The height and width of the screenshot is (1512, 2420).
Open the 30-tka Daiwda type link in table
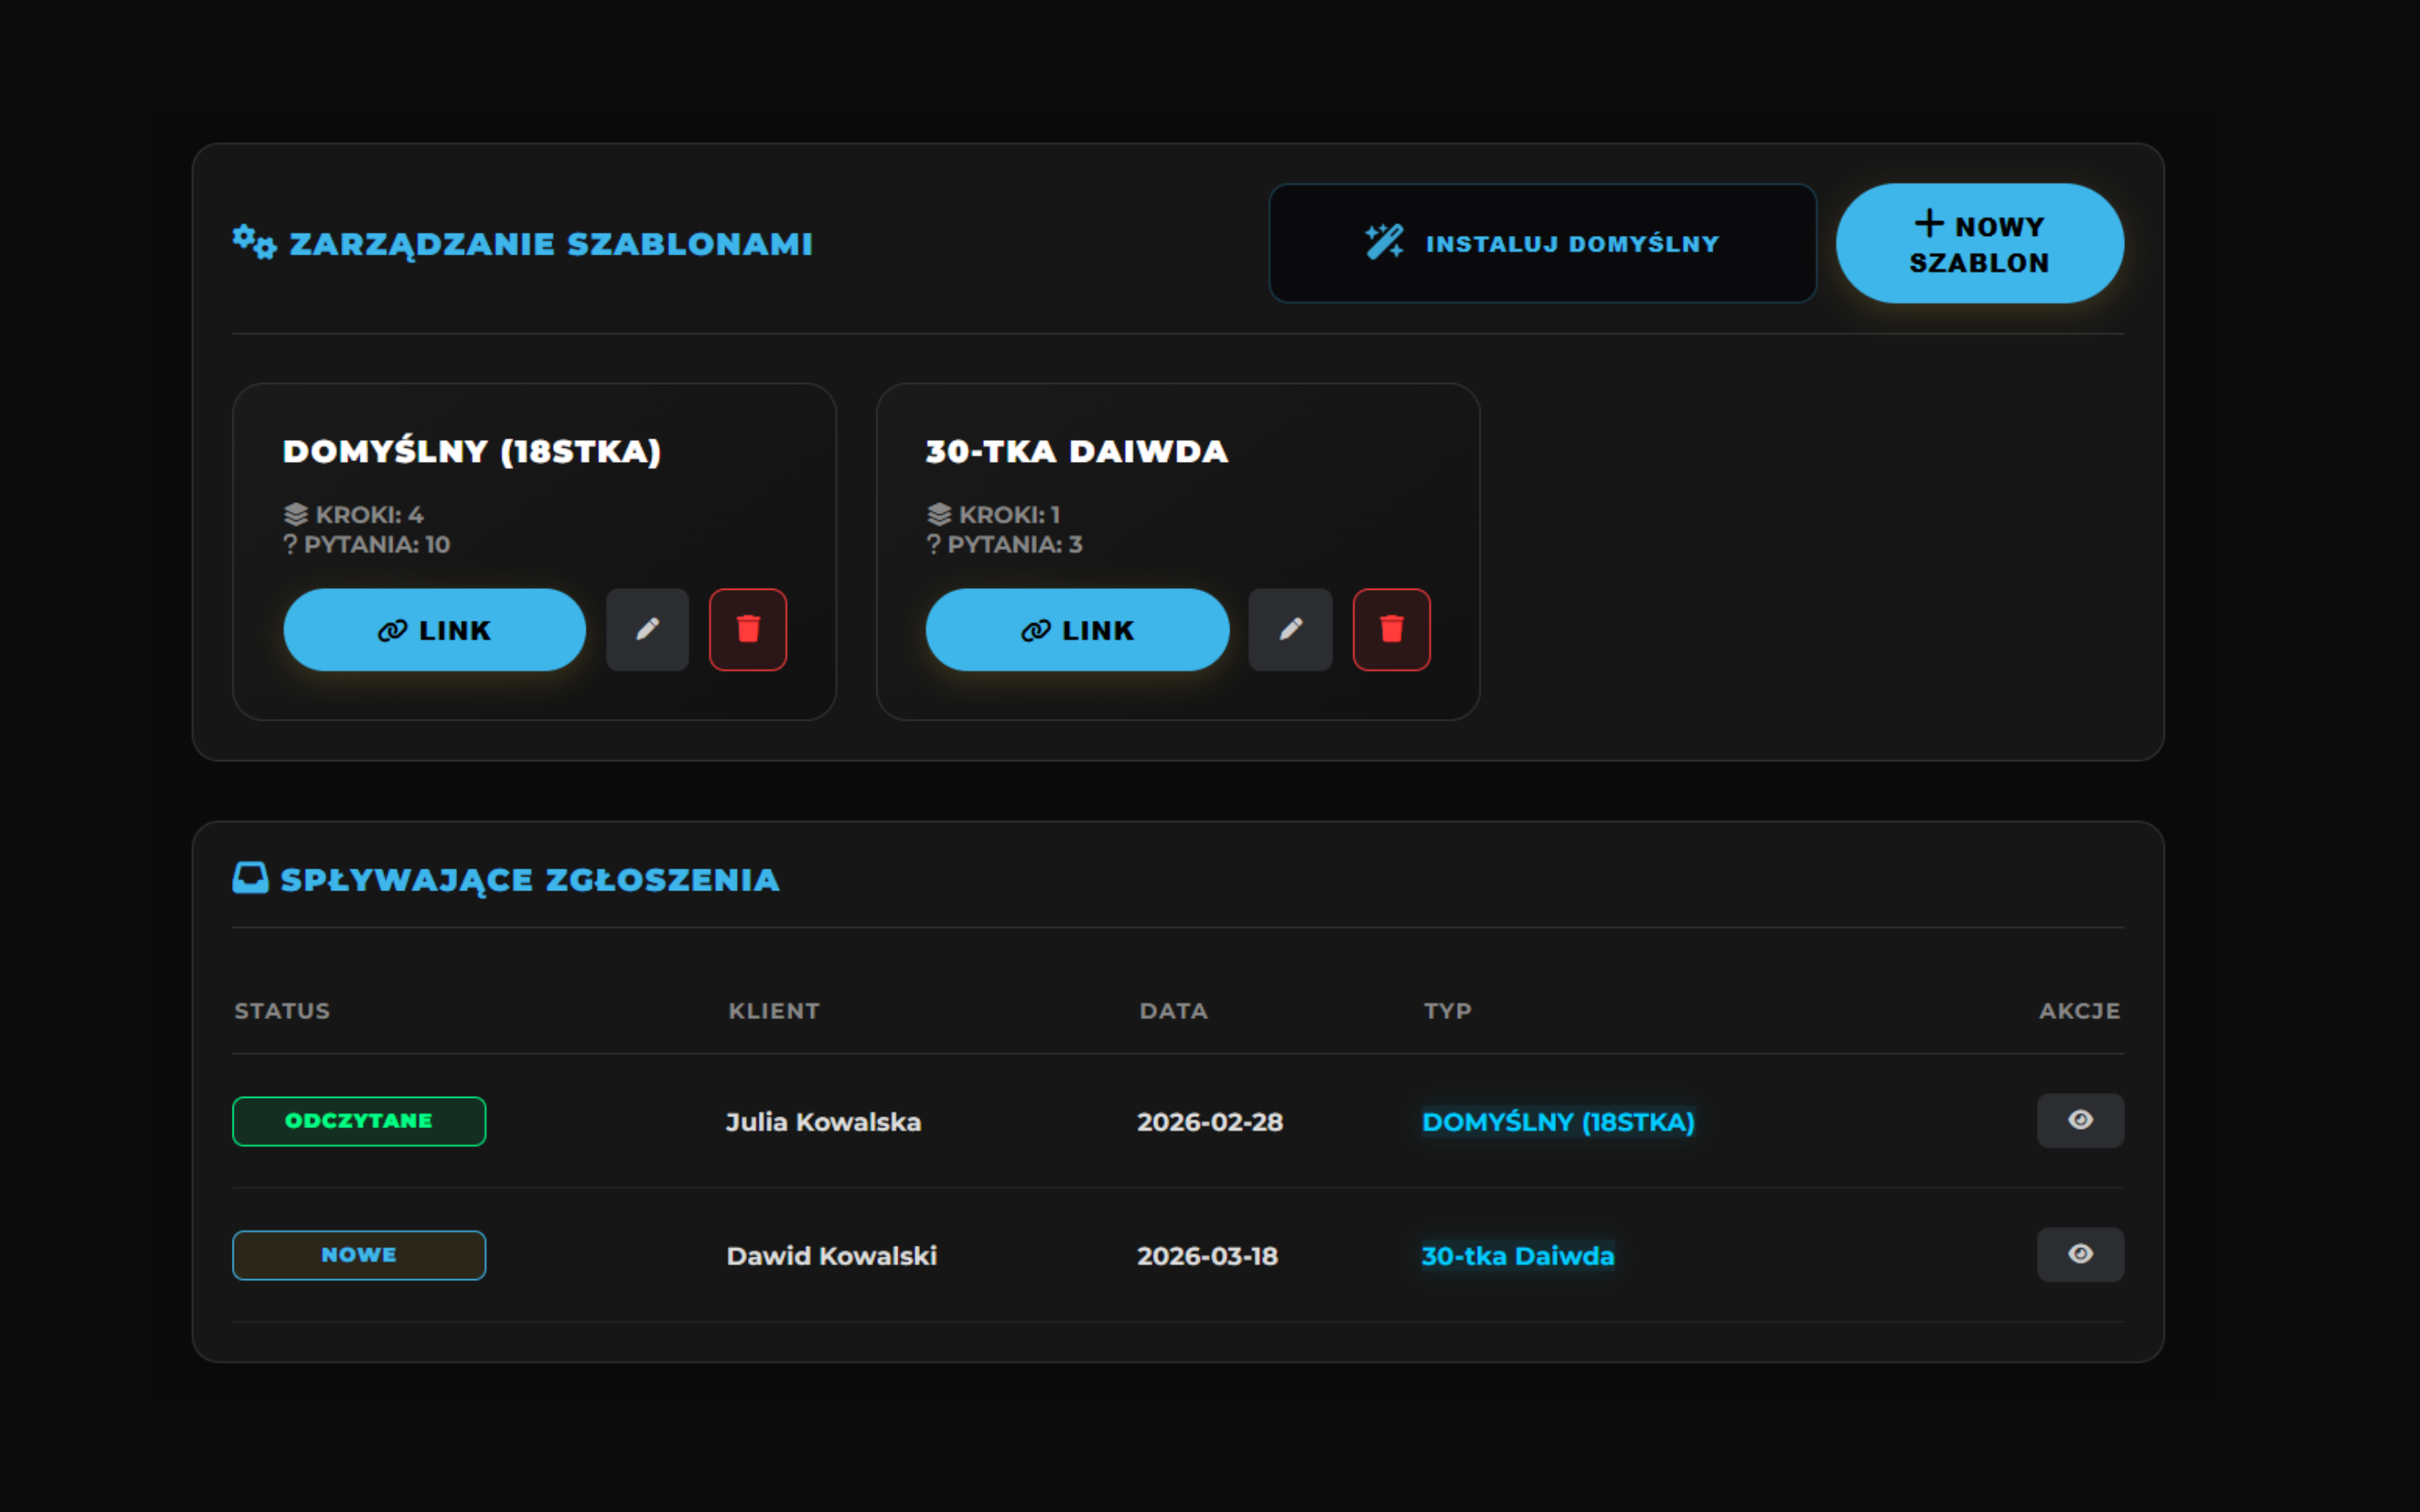(1517, 1256)
